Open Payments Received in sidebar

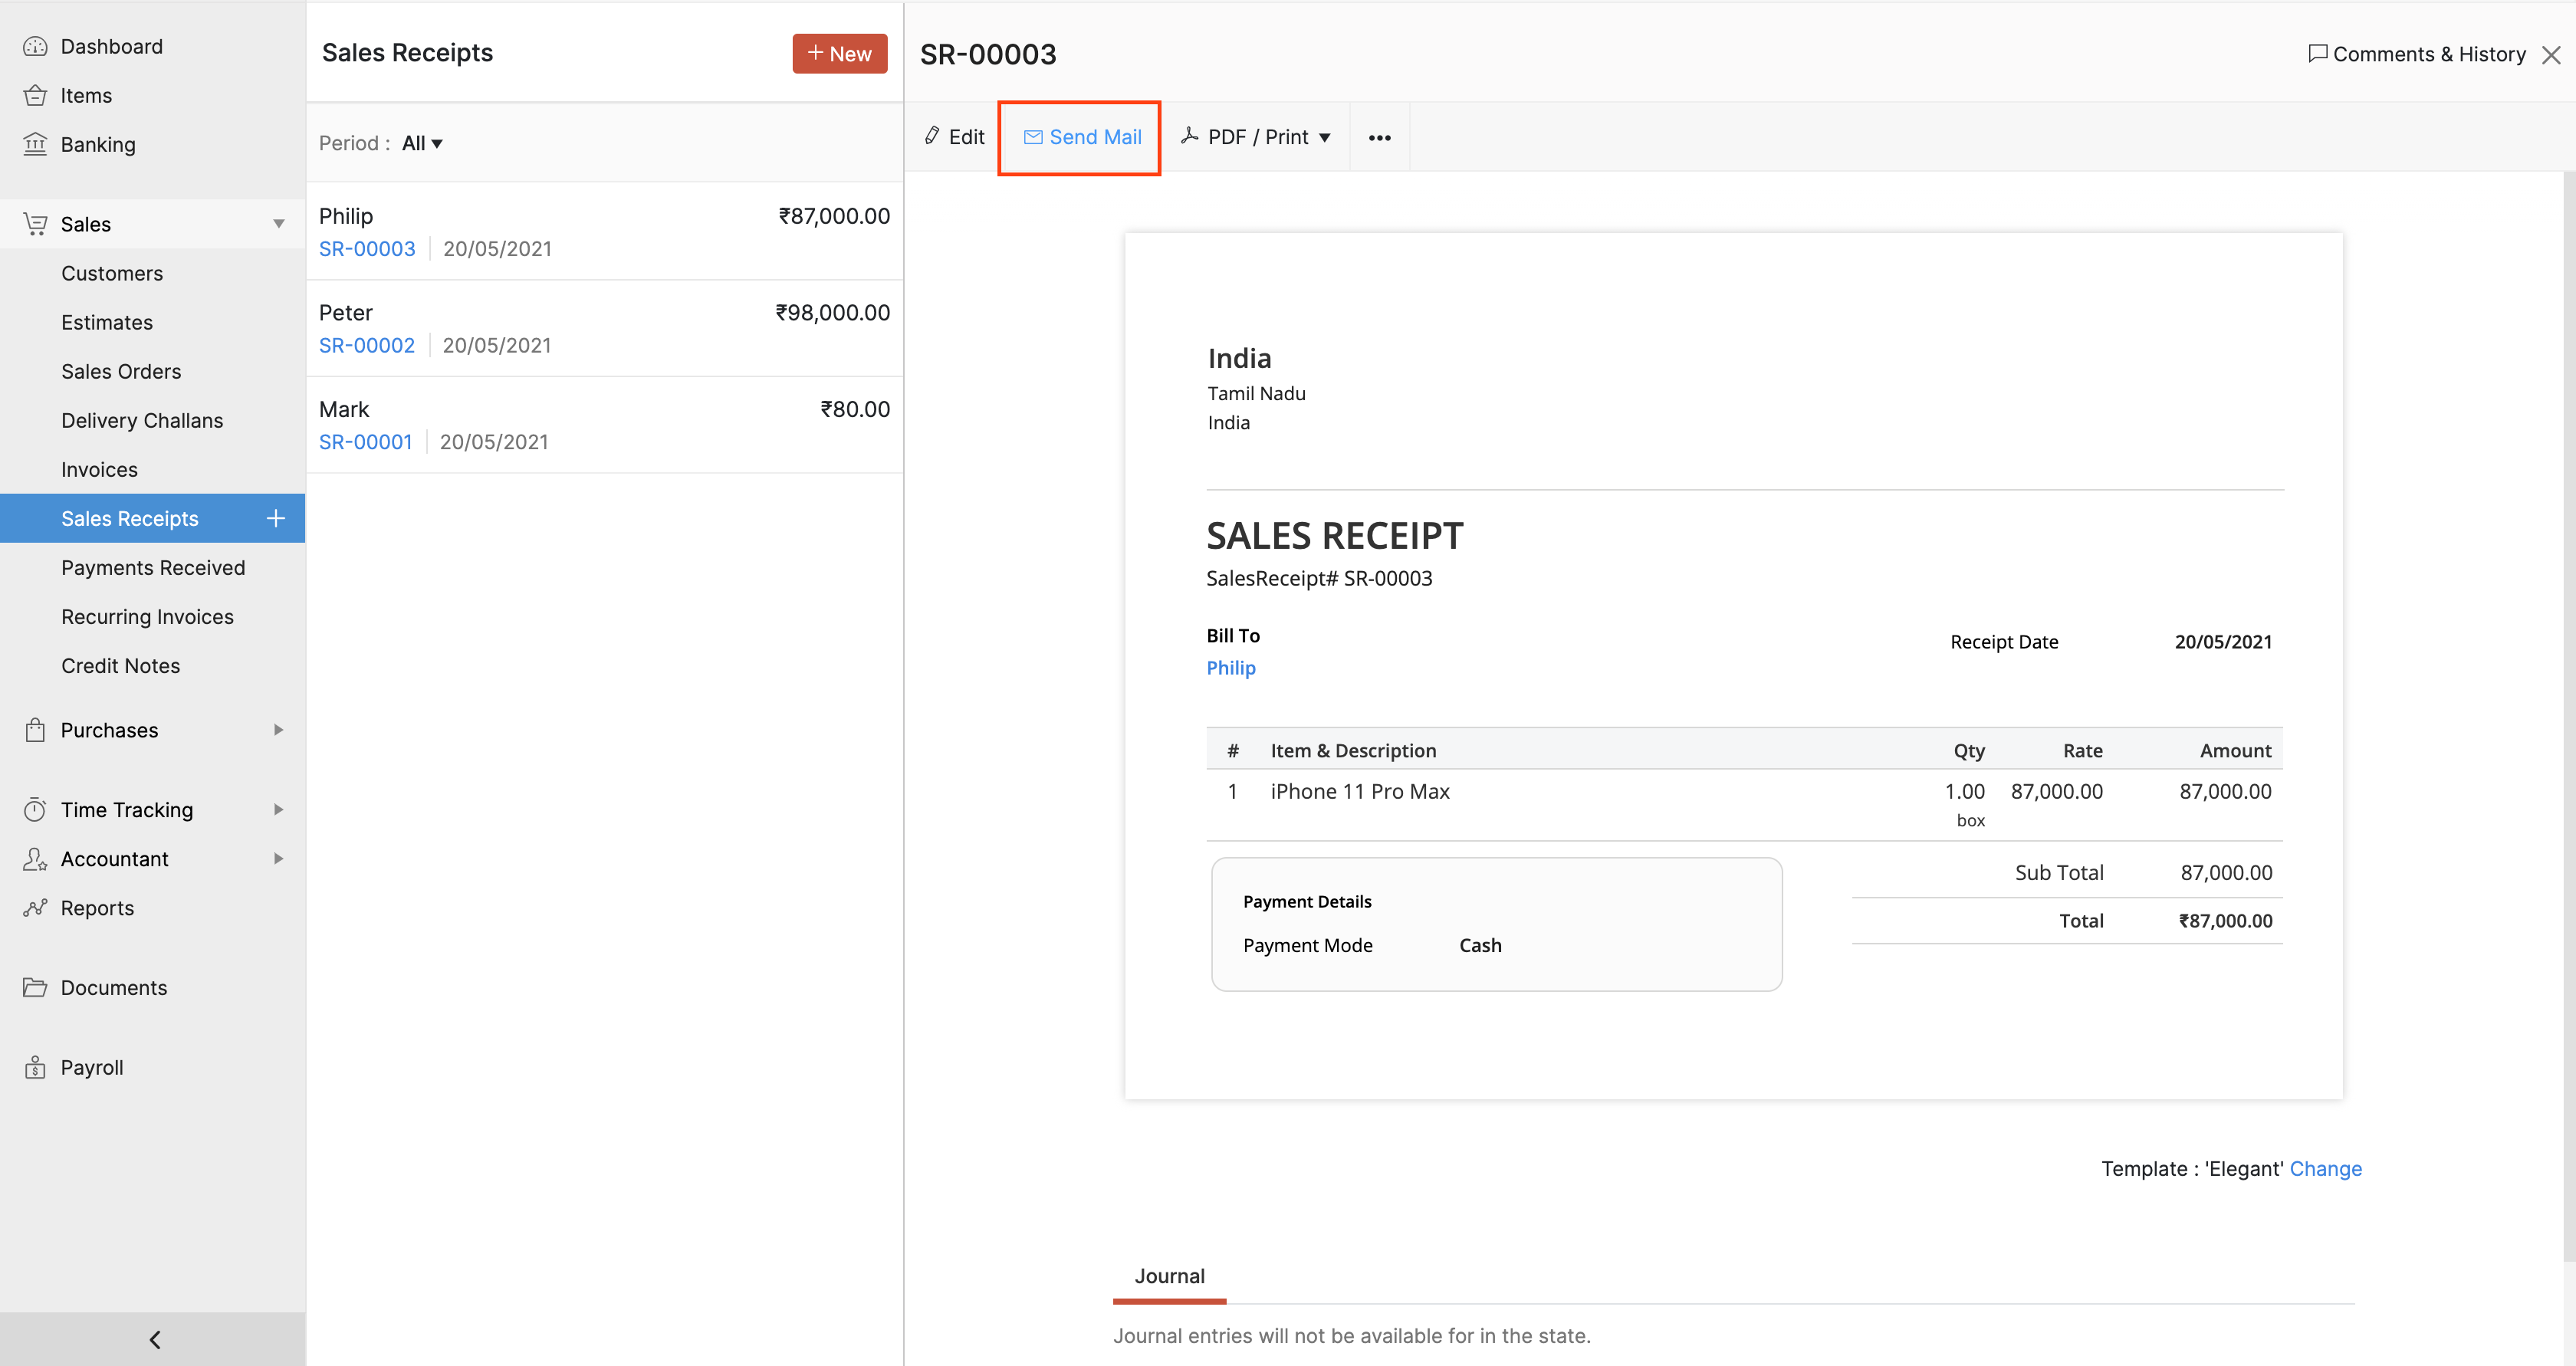click(153, 568)
